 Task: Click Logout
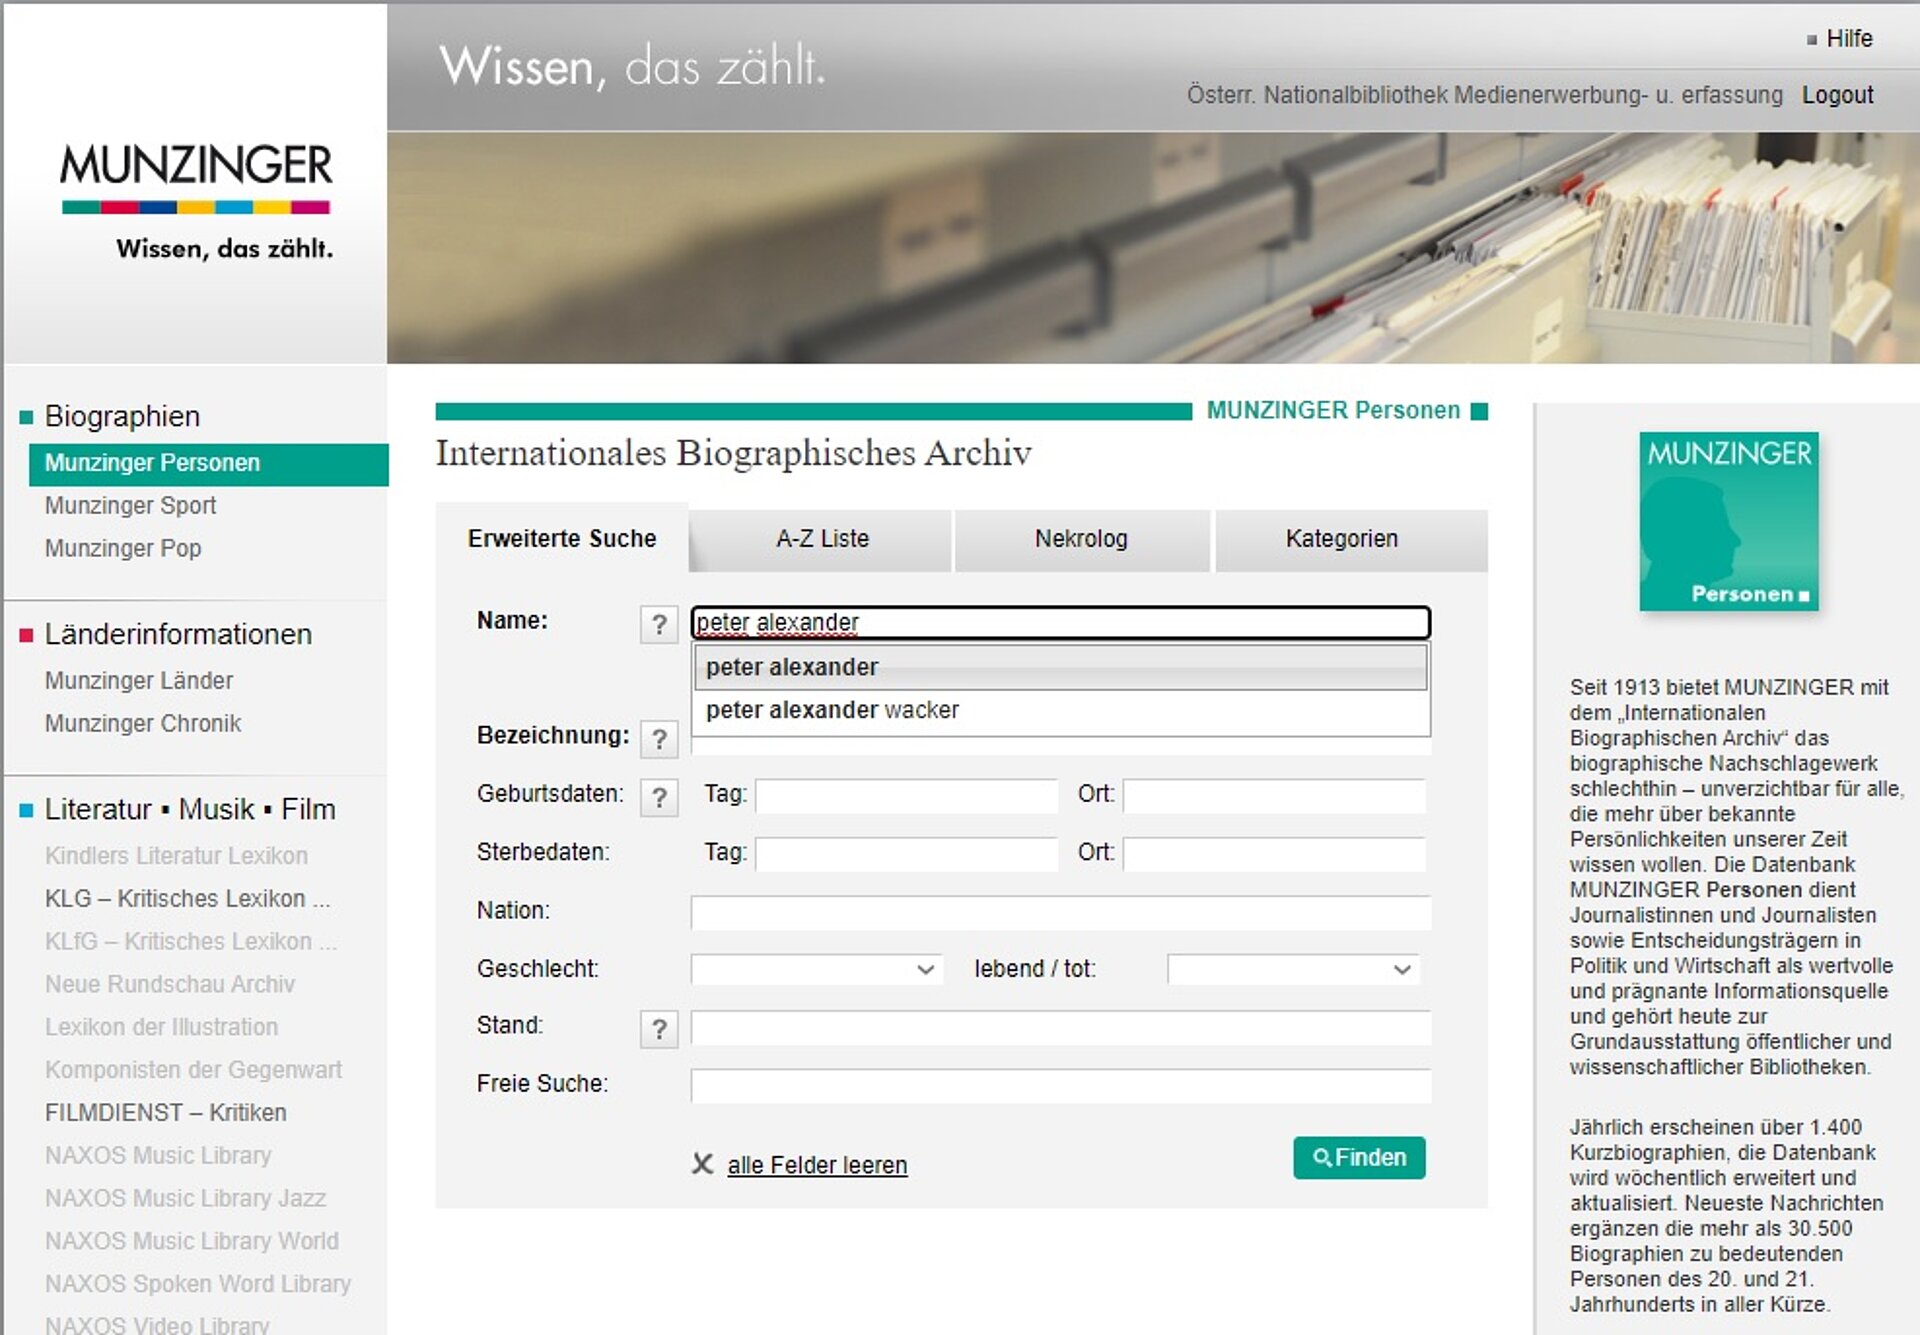coord(1837,95)
